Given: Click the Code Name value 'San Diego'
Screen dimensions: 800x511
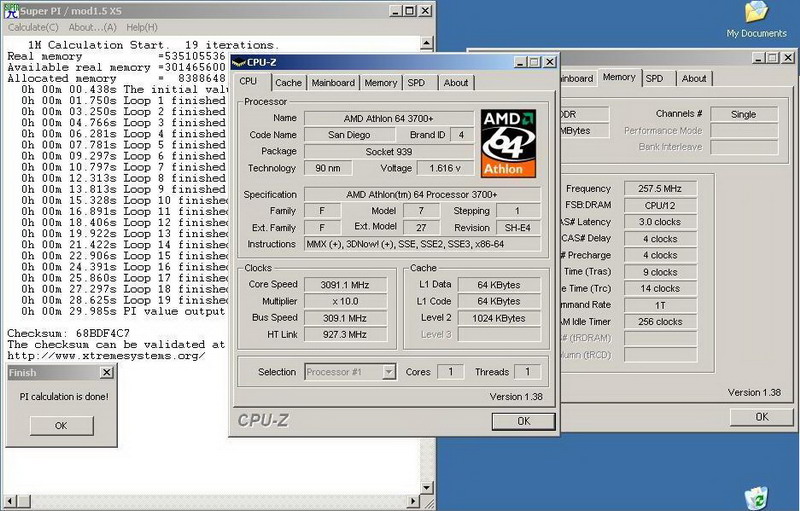Looking at the screenshot, I should point(349,135).
